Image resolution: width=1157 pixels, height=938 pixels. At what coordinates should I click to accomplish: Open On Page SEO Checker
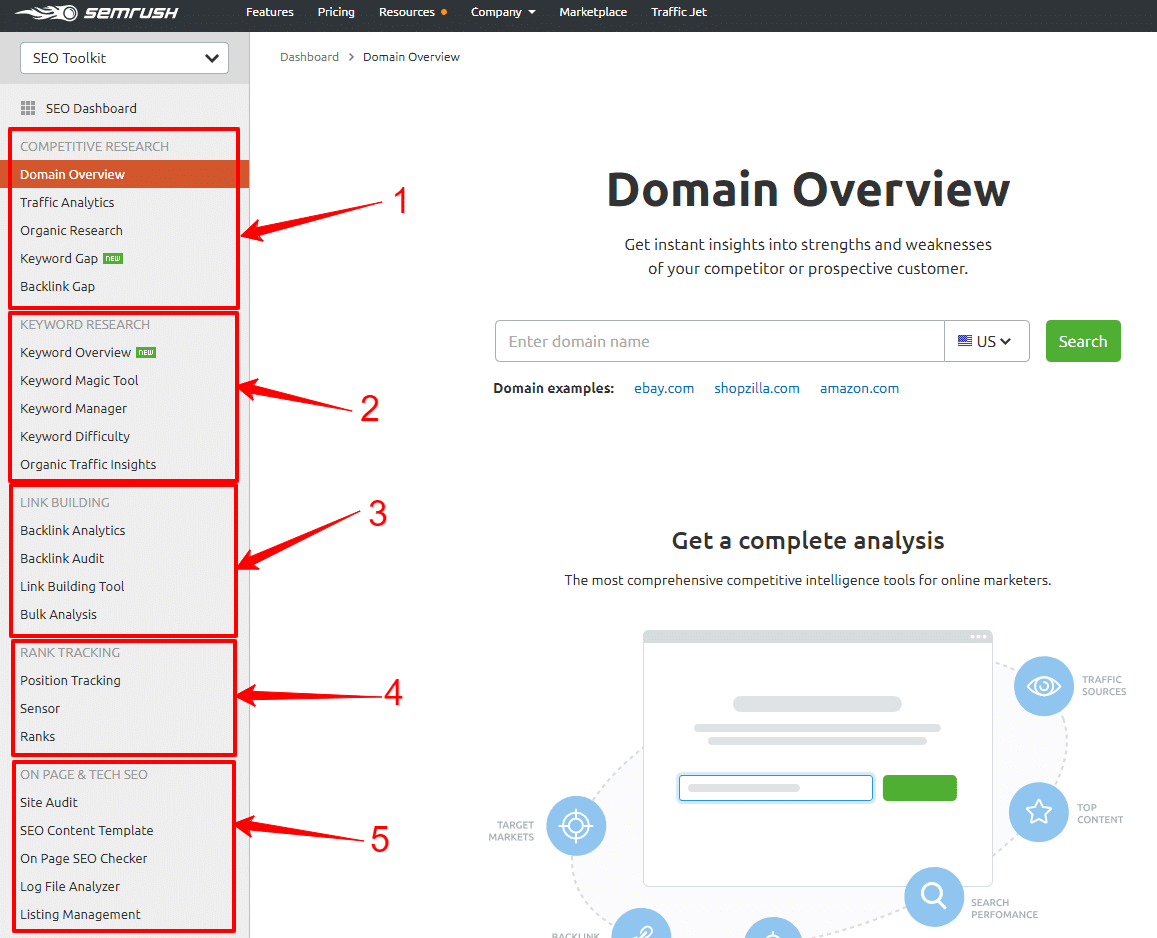(x=83, y=858)
